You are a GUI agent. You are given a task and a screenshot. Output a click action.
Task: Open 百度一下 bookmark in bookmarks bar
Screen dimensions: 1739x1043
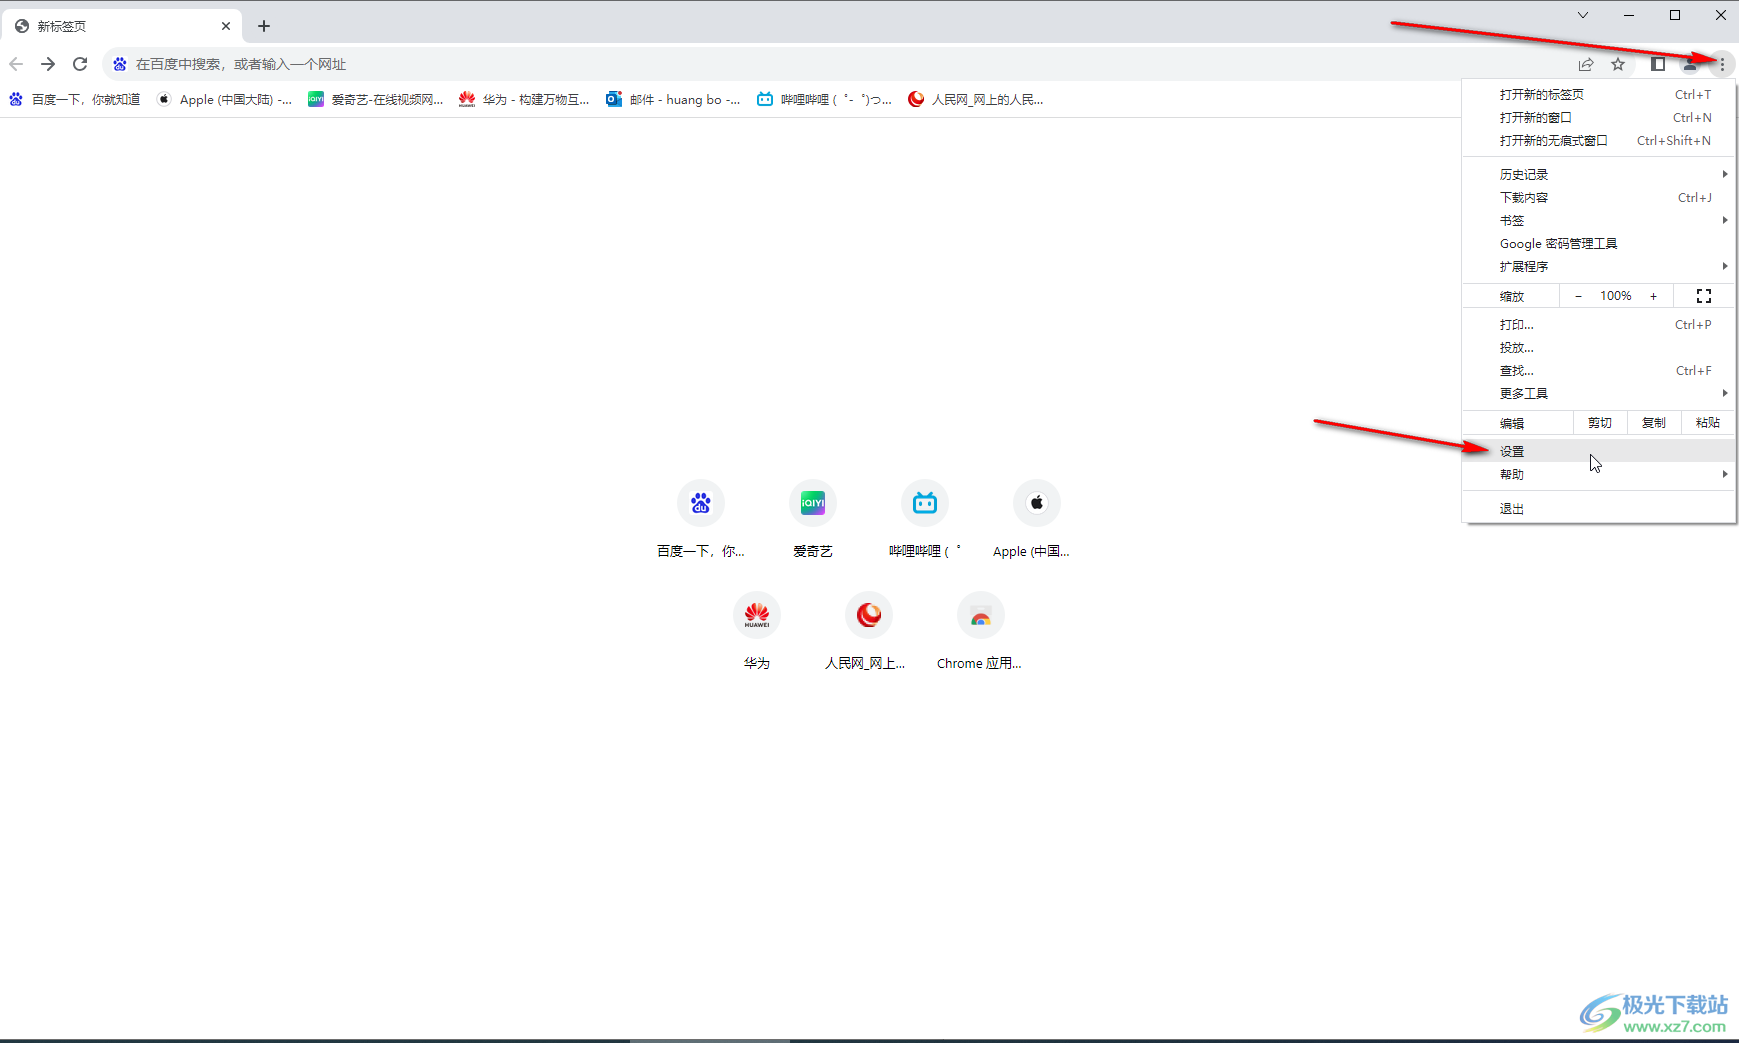point(75,99)
